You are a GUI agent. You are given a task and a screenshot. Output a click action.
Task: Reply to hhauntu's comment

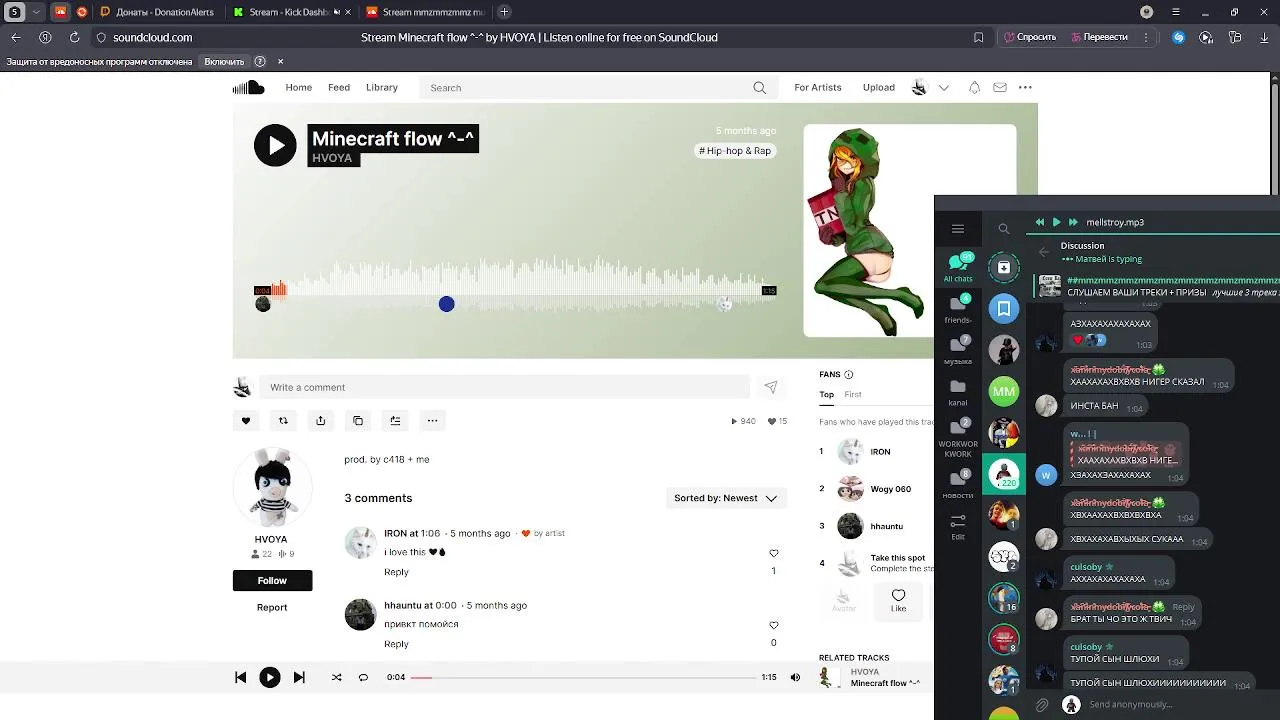396,644
